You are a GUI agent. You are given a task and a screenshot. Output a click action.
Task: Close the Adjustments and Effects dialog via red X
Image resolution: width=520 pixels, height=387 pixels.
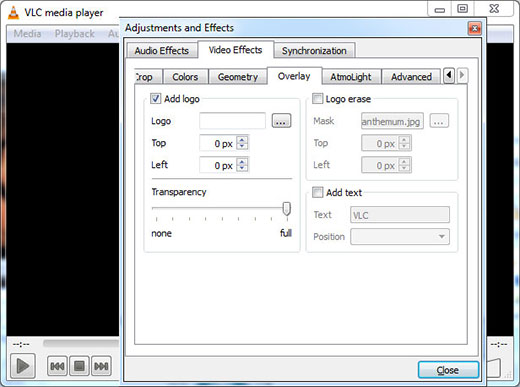pyautogui.click(x=475, y=28)
